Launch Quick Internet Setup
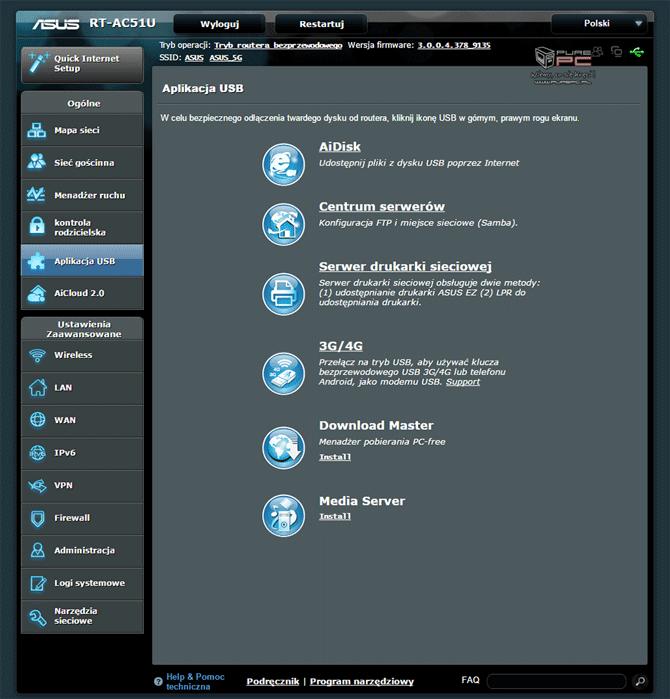 tap(81, 64)
